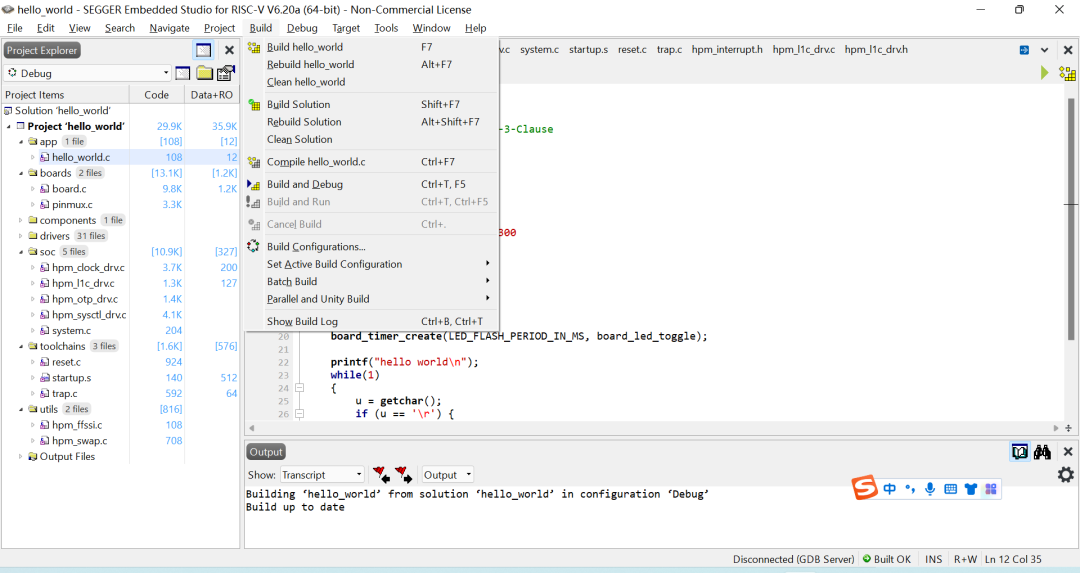The width and height of the screenshot is (1080, 573).
Task: Open the Tools menu
Action: [386, 28]
